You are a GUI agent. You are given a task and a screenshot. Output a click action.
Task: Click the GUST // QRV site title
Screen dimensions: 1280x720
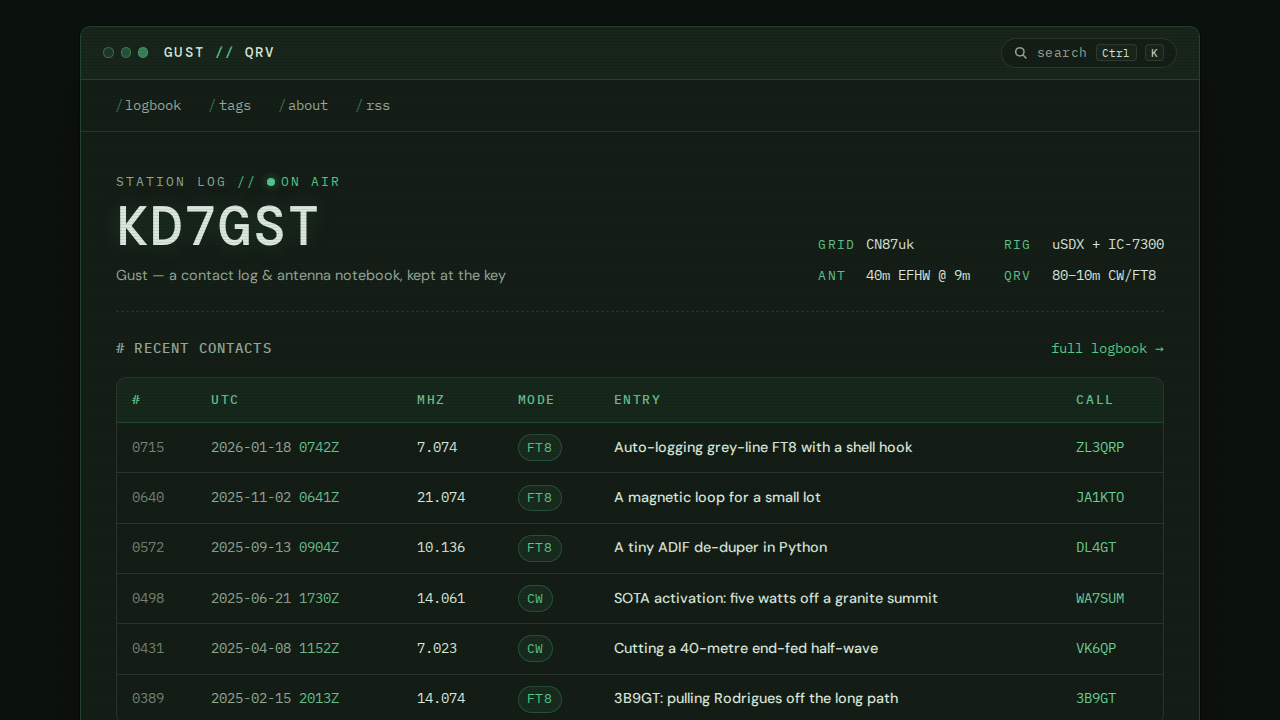[x=219, y=53]
